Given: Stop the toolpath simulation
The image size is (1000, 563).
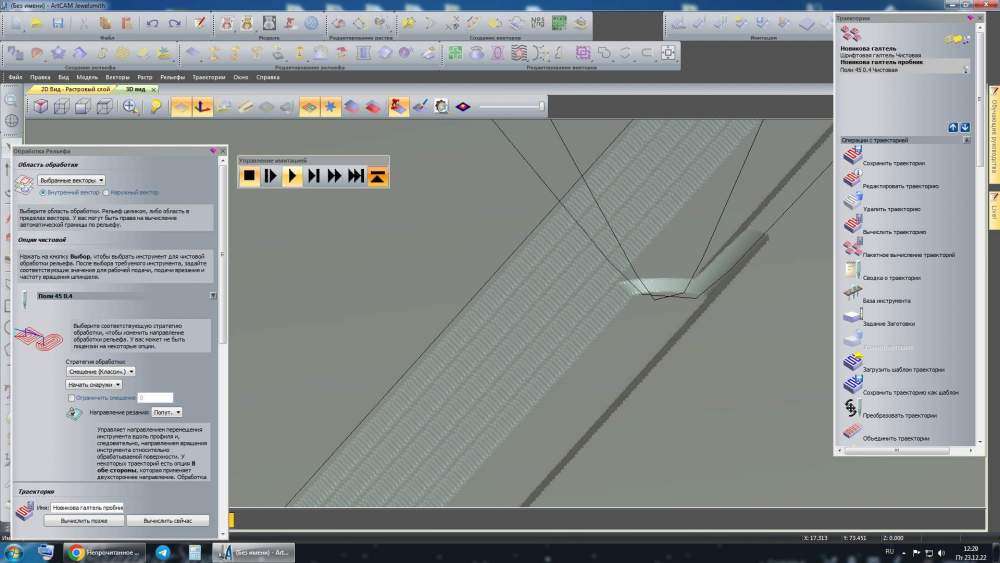Looking at the screenshot, I should pyautogui.click(x=249, y=176).
